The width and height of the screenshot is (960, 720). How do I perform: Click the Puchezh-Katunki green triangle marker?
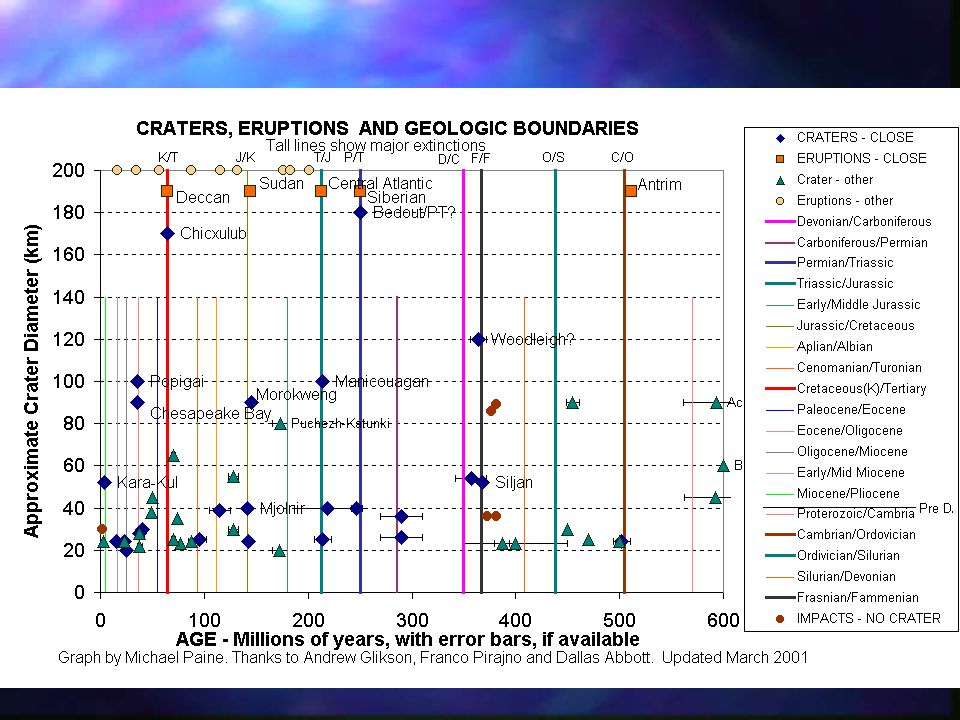point(280,424)
